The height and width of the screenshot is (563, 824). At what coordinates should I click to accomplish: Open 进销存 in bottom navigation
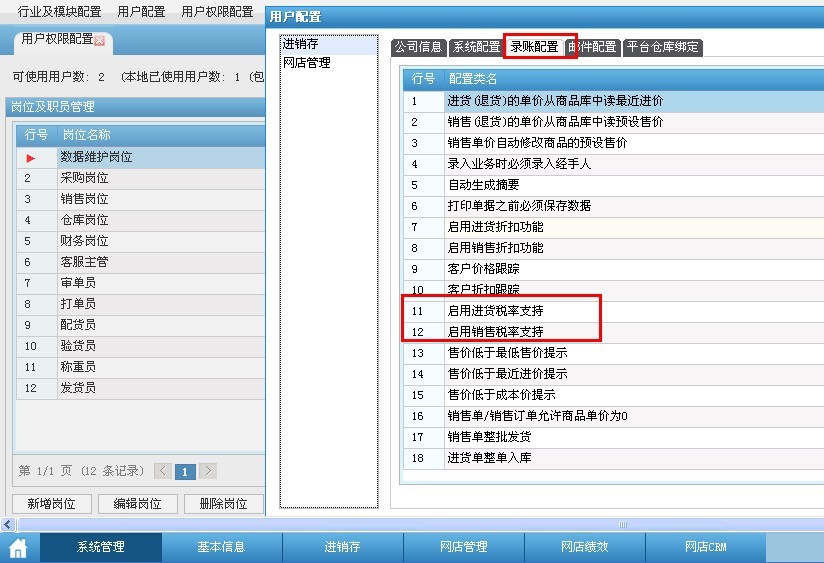point(343,547)
